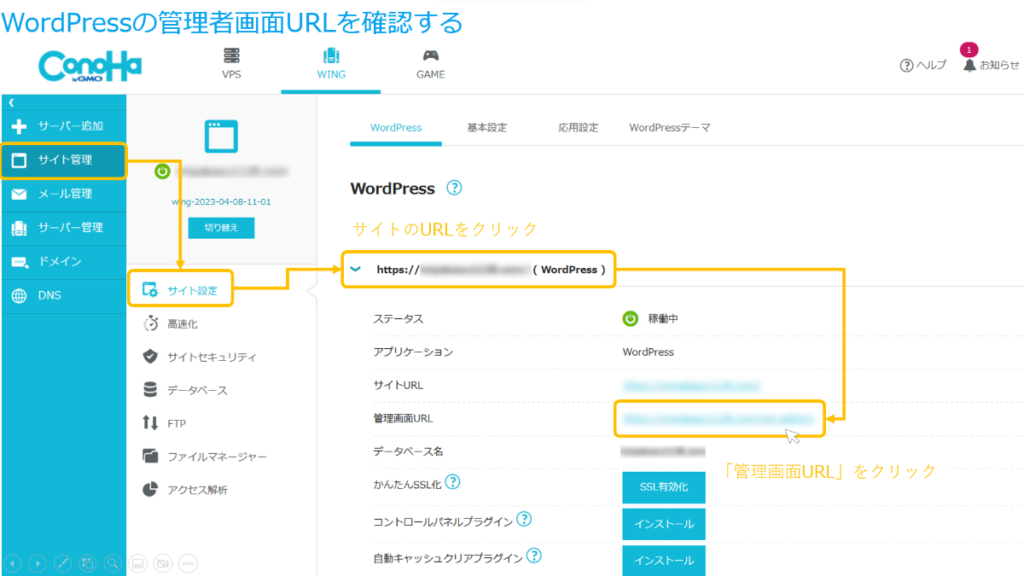
Task: Open ヘルプ in the header
Action: [x=923, y=65]
